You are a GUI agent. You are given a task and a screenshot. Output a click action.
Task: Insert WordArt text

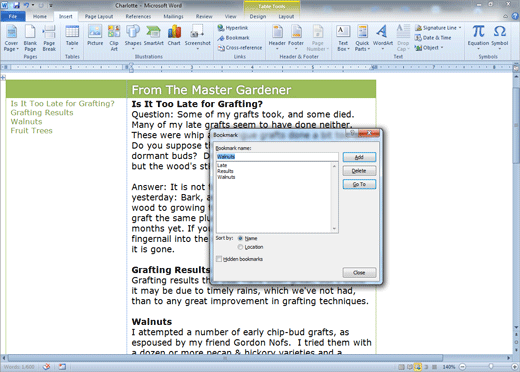click(382, 38)
